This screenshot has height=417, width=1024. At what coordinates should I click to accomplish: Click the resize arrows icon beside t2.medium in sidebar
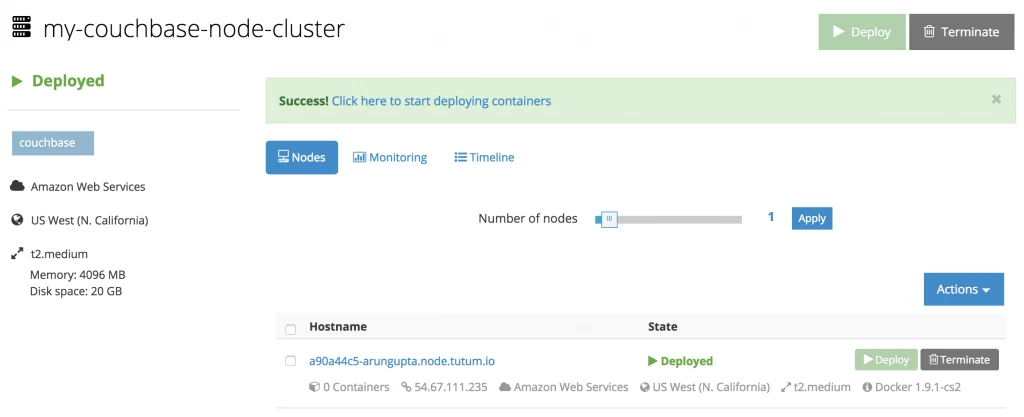[18, 255]
